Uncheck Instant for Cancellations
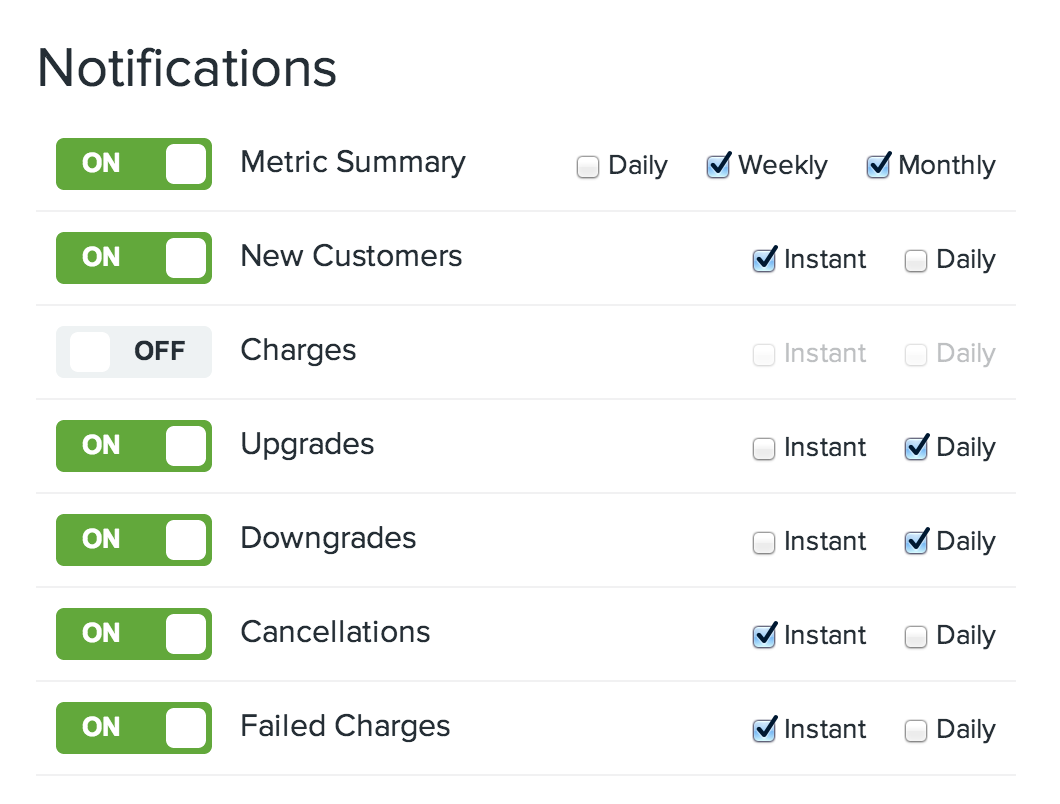This screenshot has height=804, width=1060. coord(764,637)
